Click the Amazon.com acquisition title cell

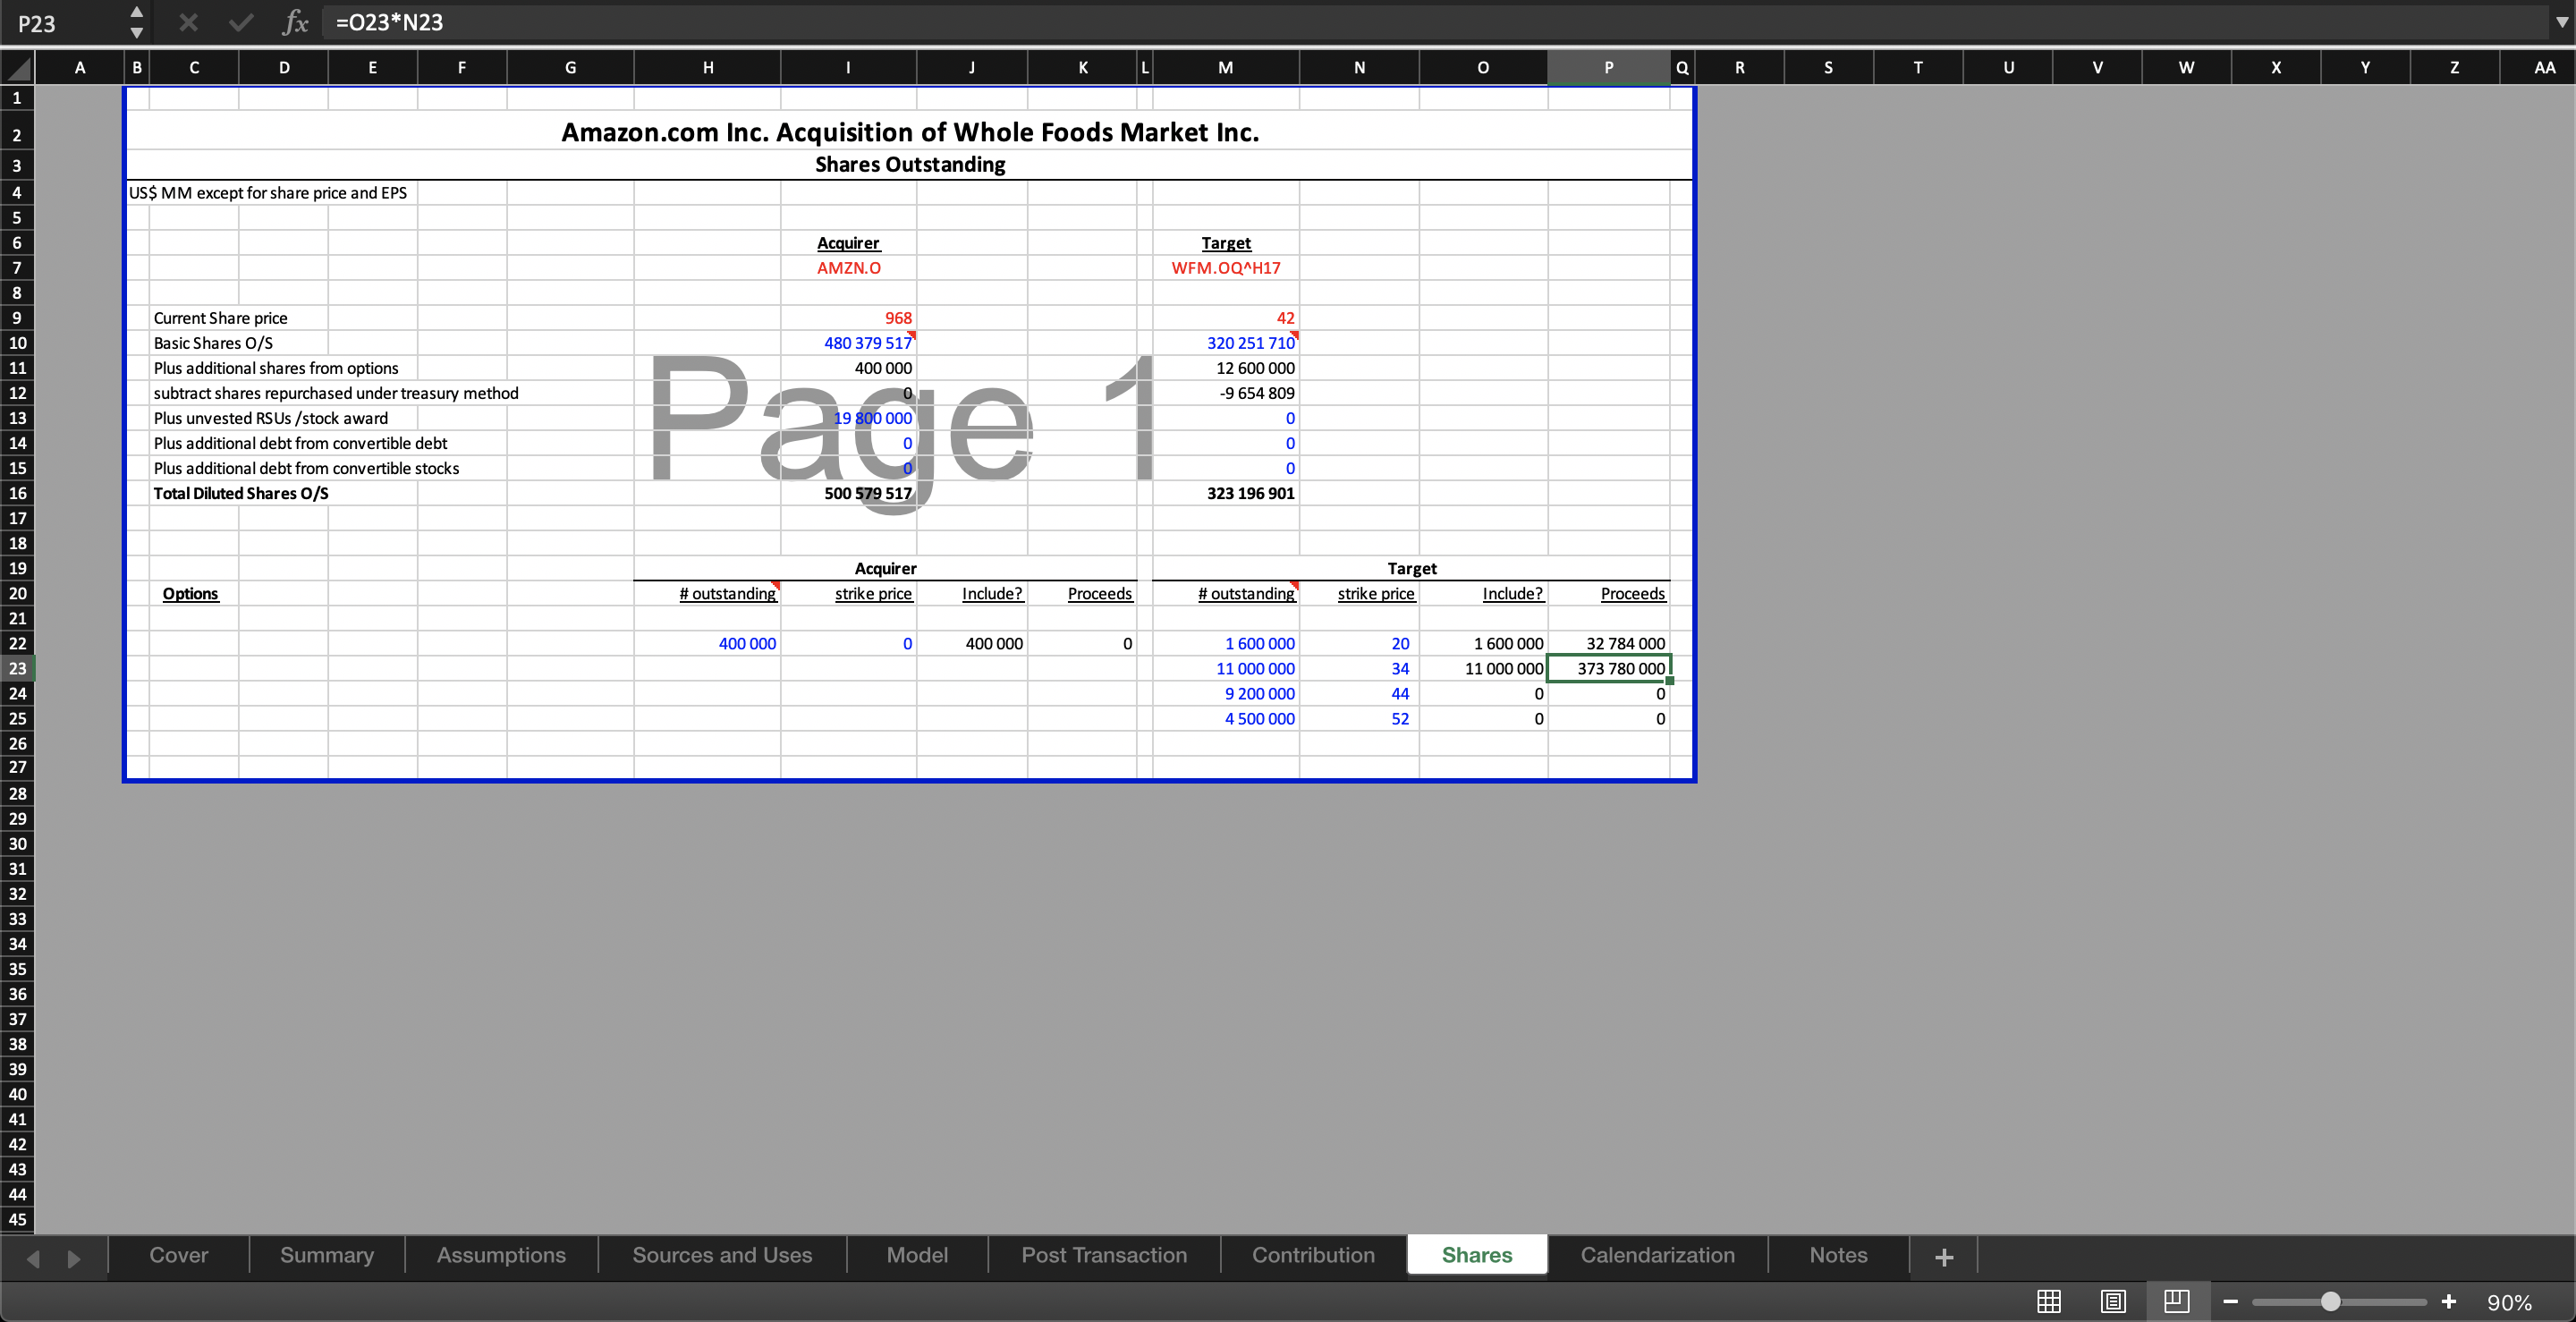point(910,132)
